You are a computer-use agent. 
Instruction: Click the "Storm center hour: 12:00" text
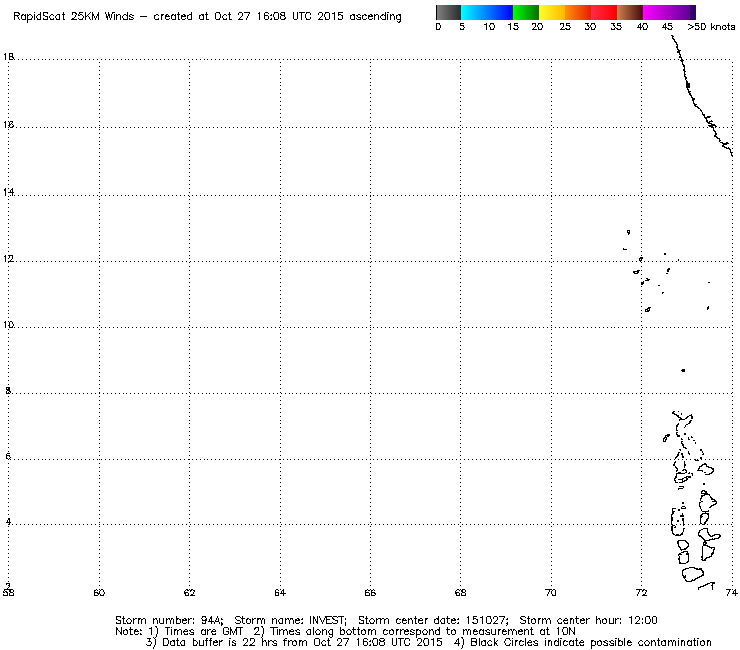(x=589, y=620)
